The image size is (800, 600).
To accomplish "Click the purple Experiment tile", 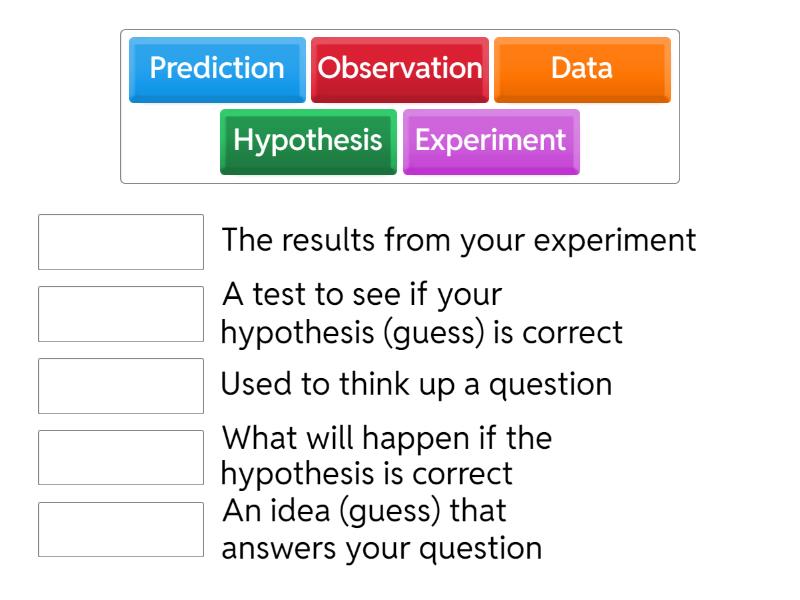I will click(x=489, y=140).
